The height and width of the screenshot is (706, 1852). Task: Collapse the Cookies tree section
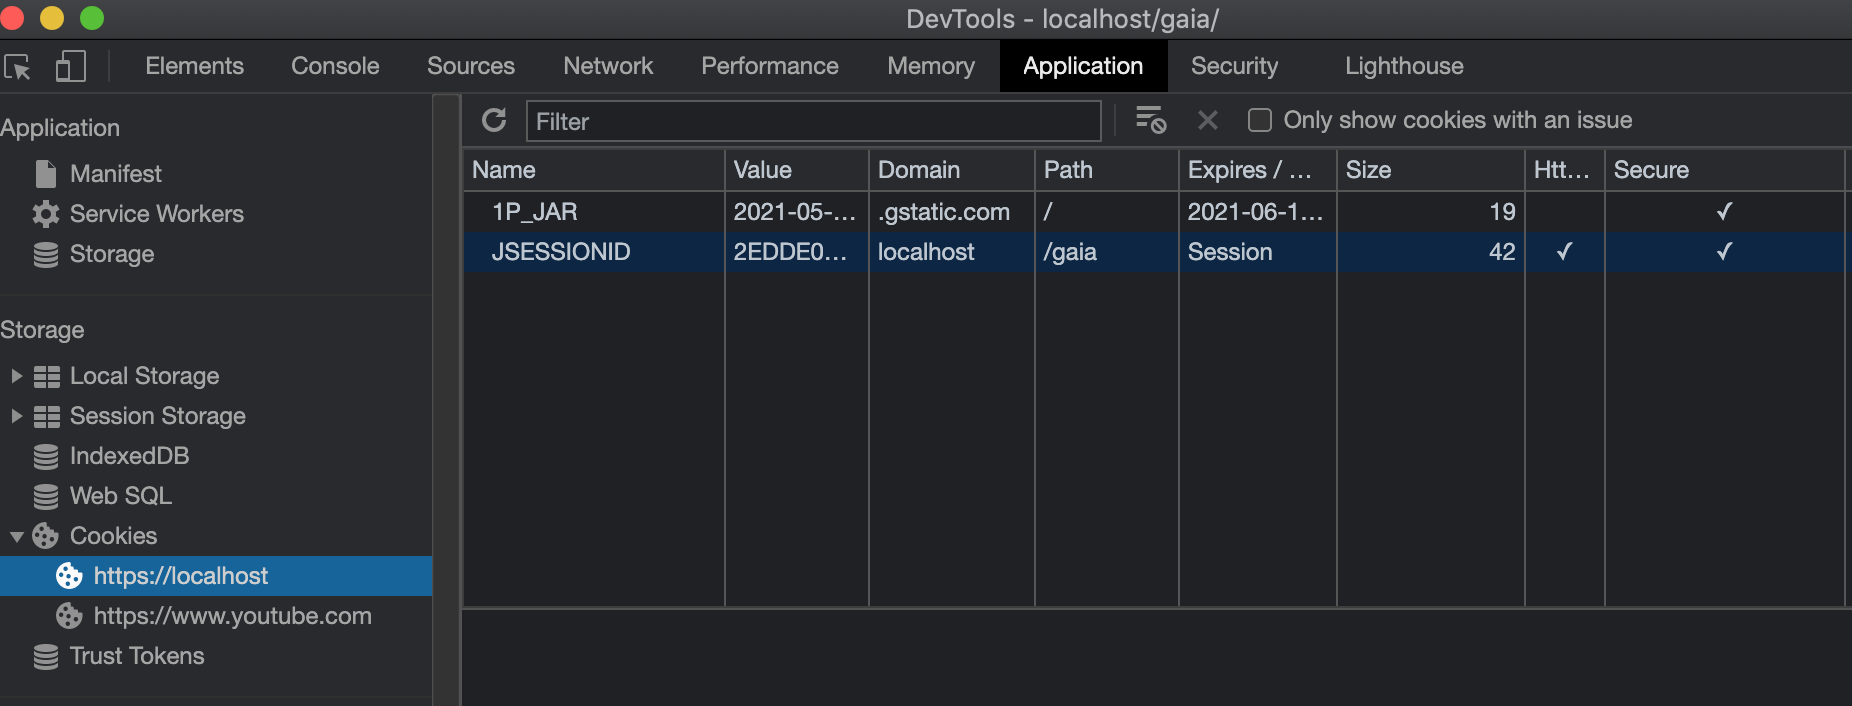click(x=16, y=537)
